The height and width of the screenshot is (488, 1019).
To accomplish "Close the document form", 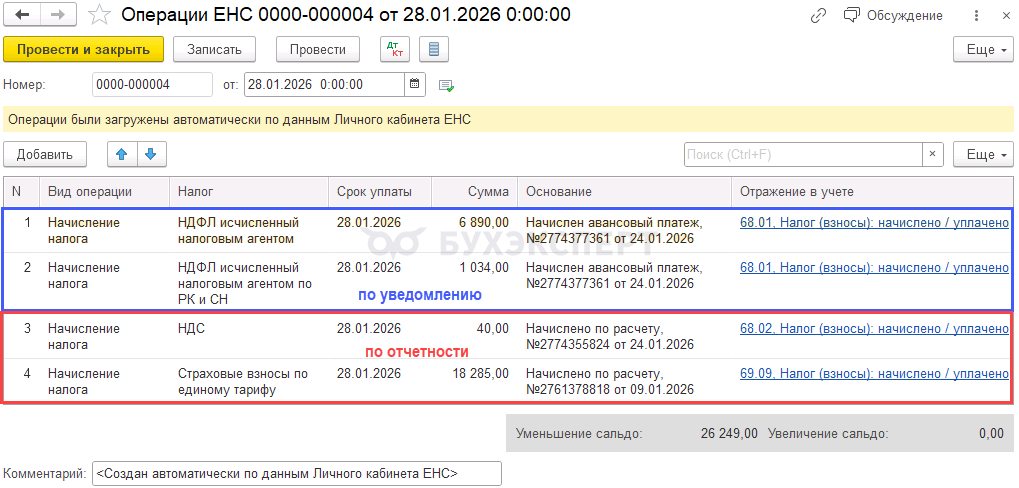I will (1007, 16).
